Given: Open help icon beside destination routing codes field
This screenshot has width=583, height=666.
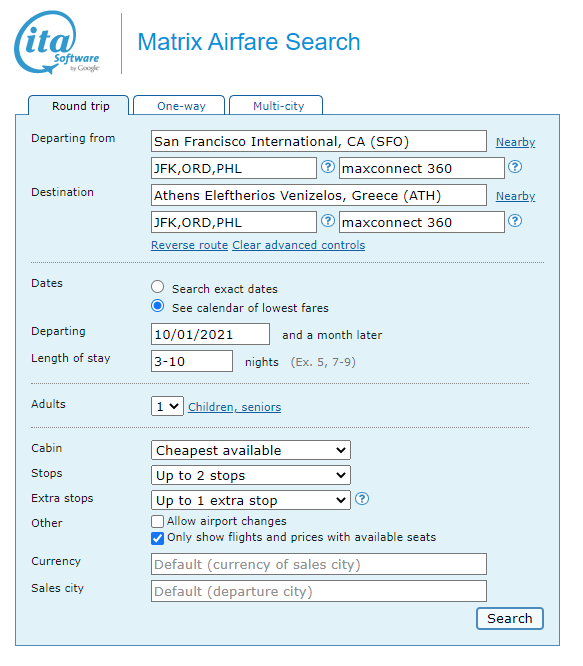Looking at the screenshot, I should (x=327, y=221).
